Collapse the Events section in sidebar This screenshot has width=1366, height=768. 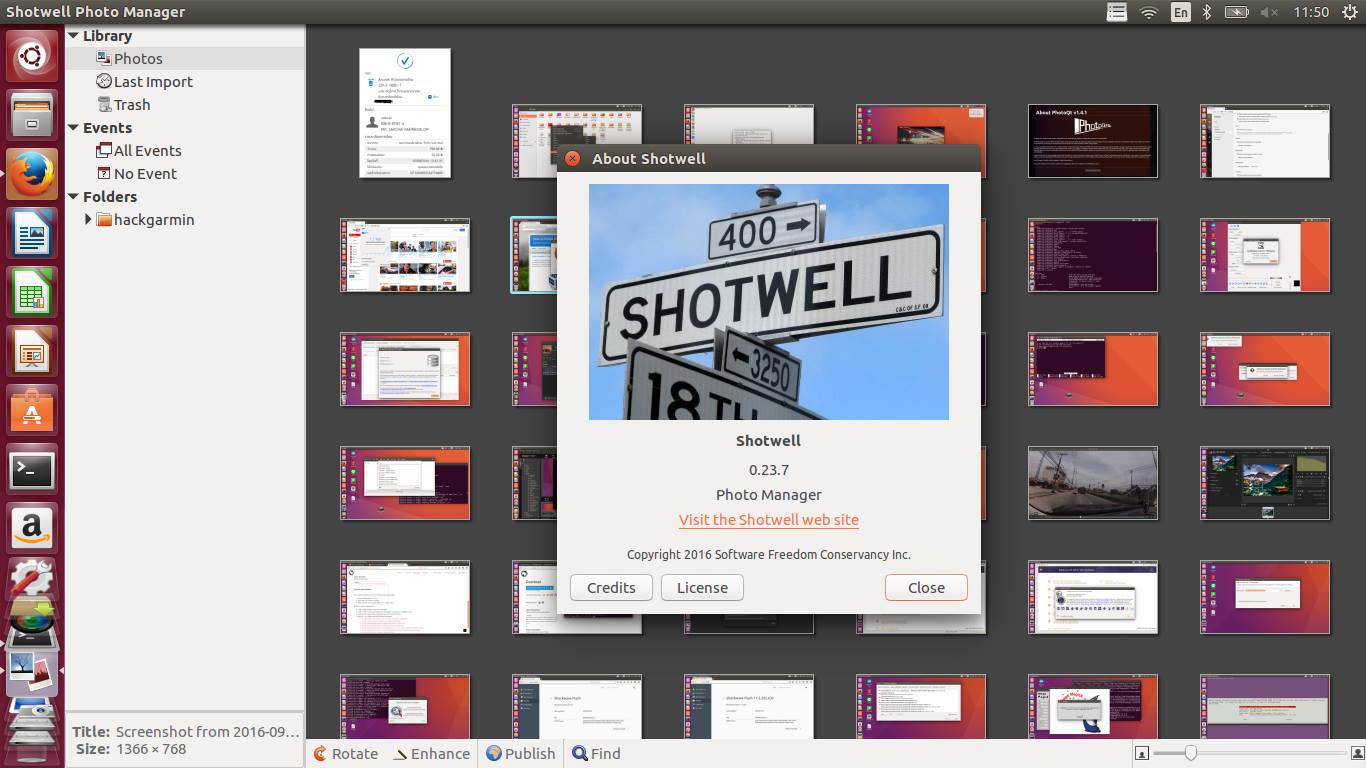pyautogui.click(x=74, y=128)
